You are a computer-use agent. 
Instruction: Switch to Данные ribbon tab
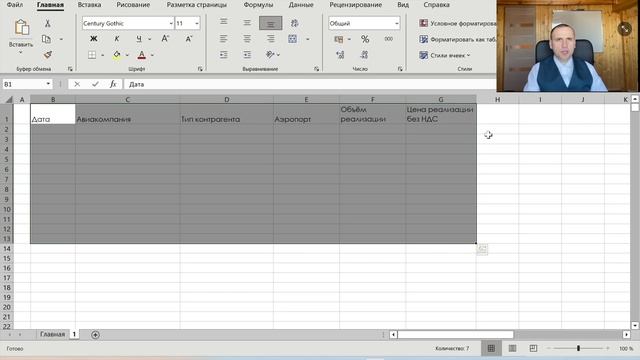(301, 5)
